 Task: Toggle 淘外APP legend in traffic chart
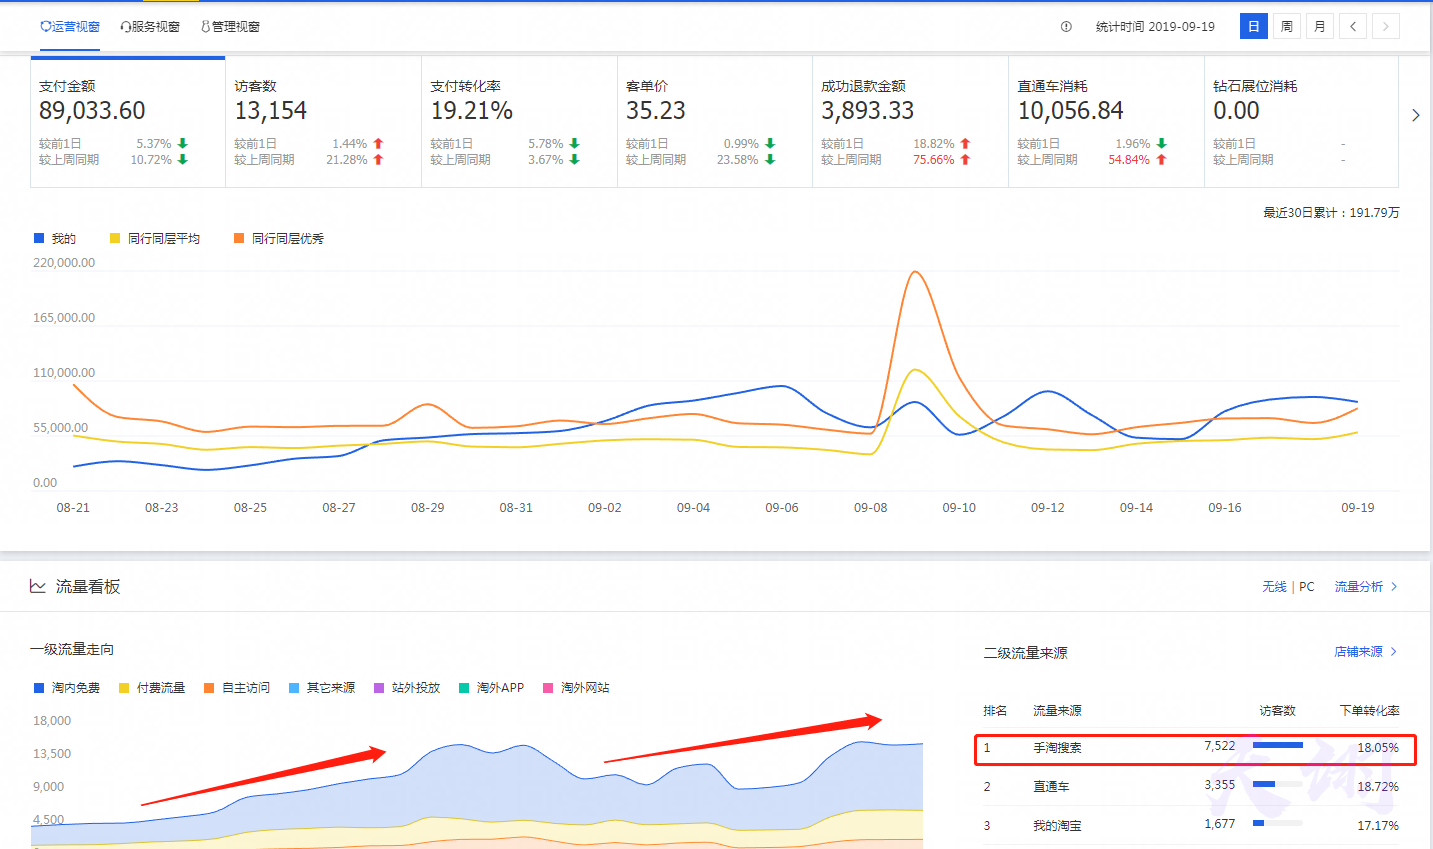[x=492, y=688]
